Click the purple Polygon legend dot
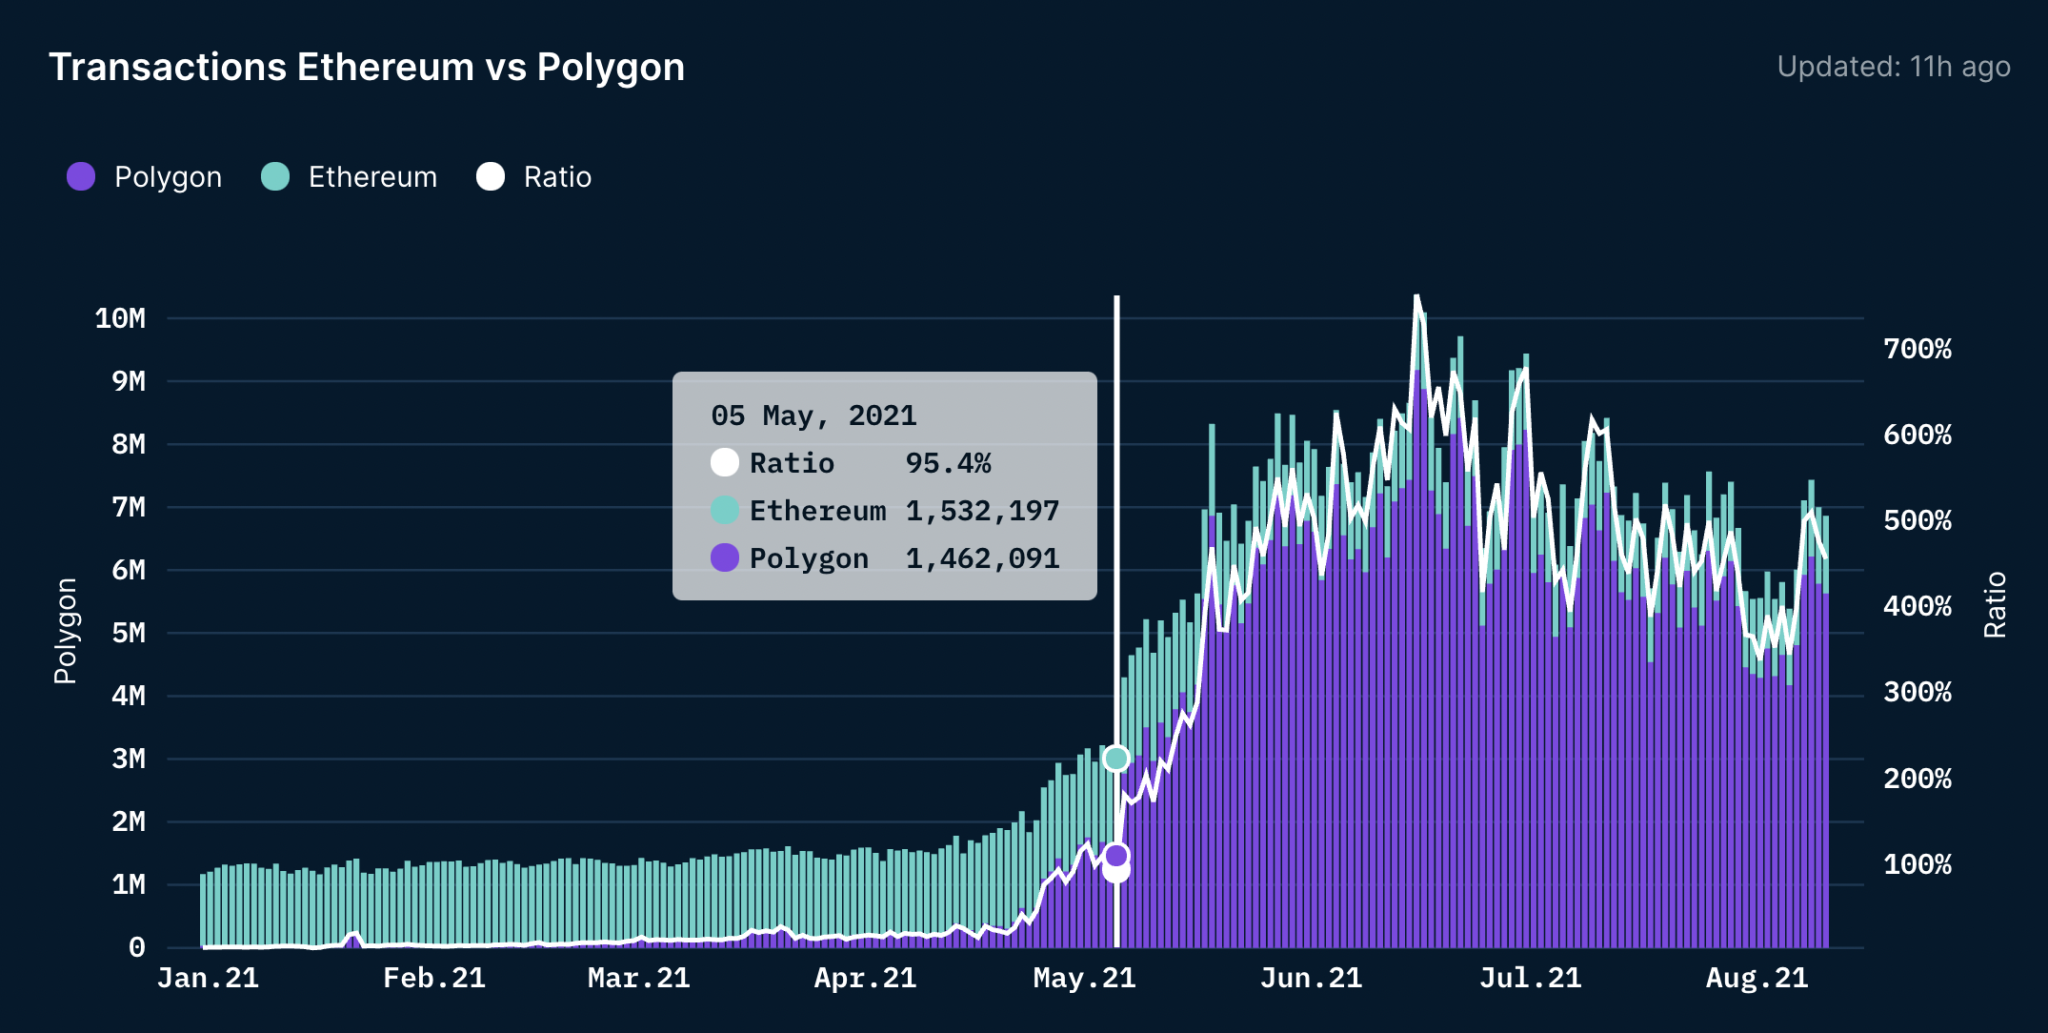This screenshot has height=1033, width=2048. [x=81, y=176]
